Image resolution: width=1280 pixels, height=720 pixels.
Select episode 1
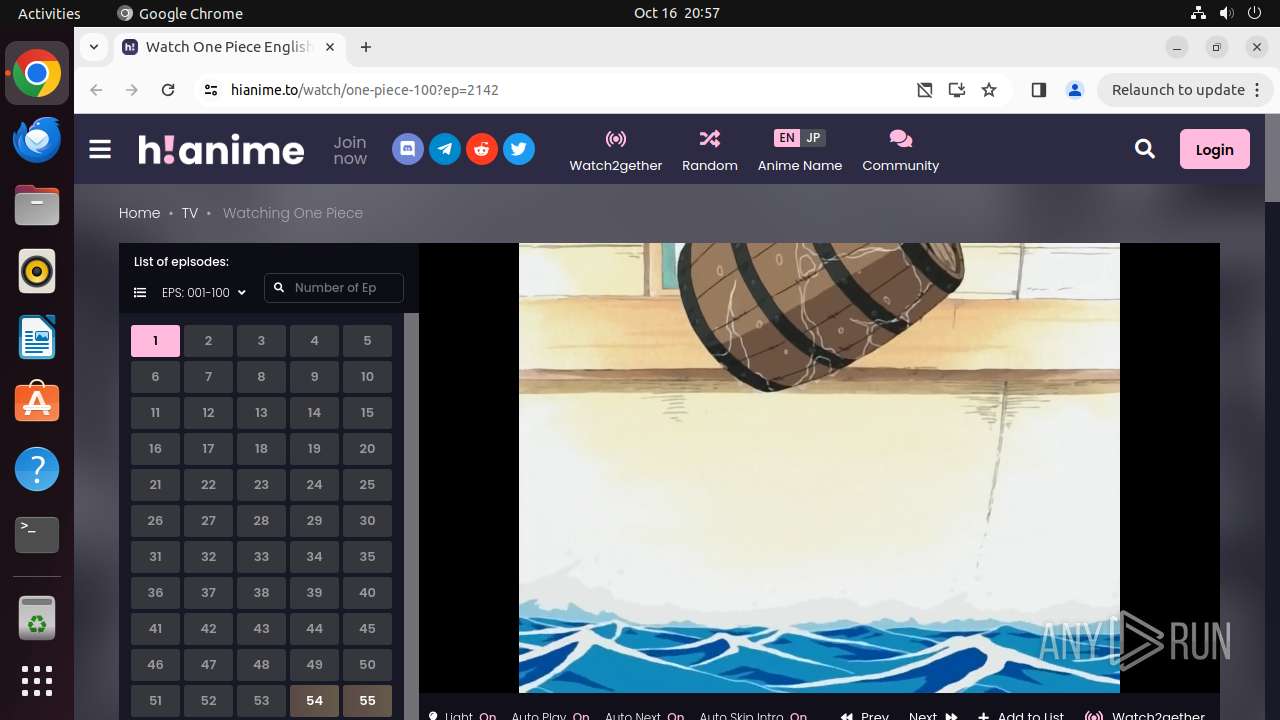pos(155,341)
